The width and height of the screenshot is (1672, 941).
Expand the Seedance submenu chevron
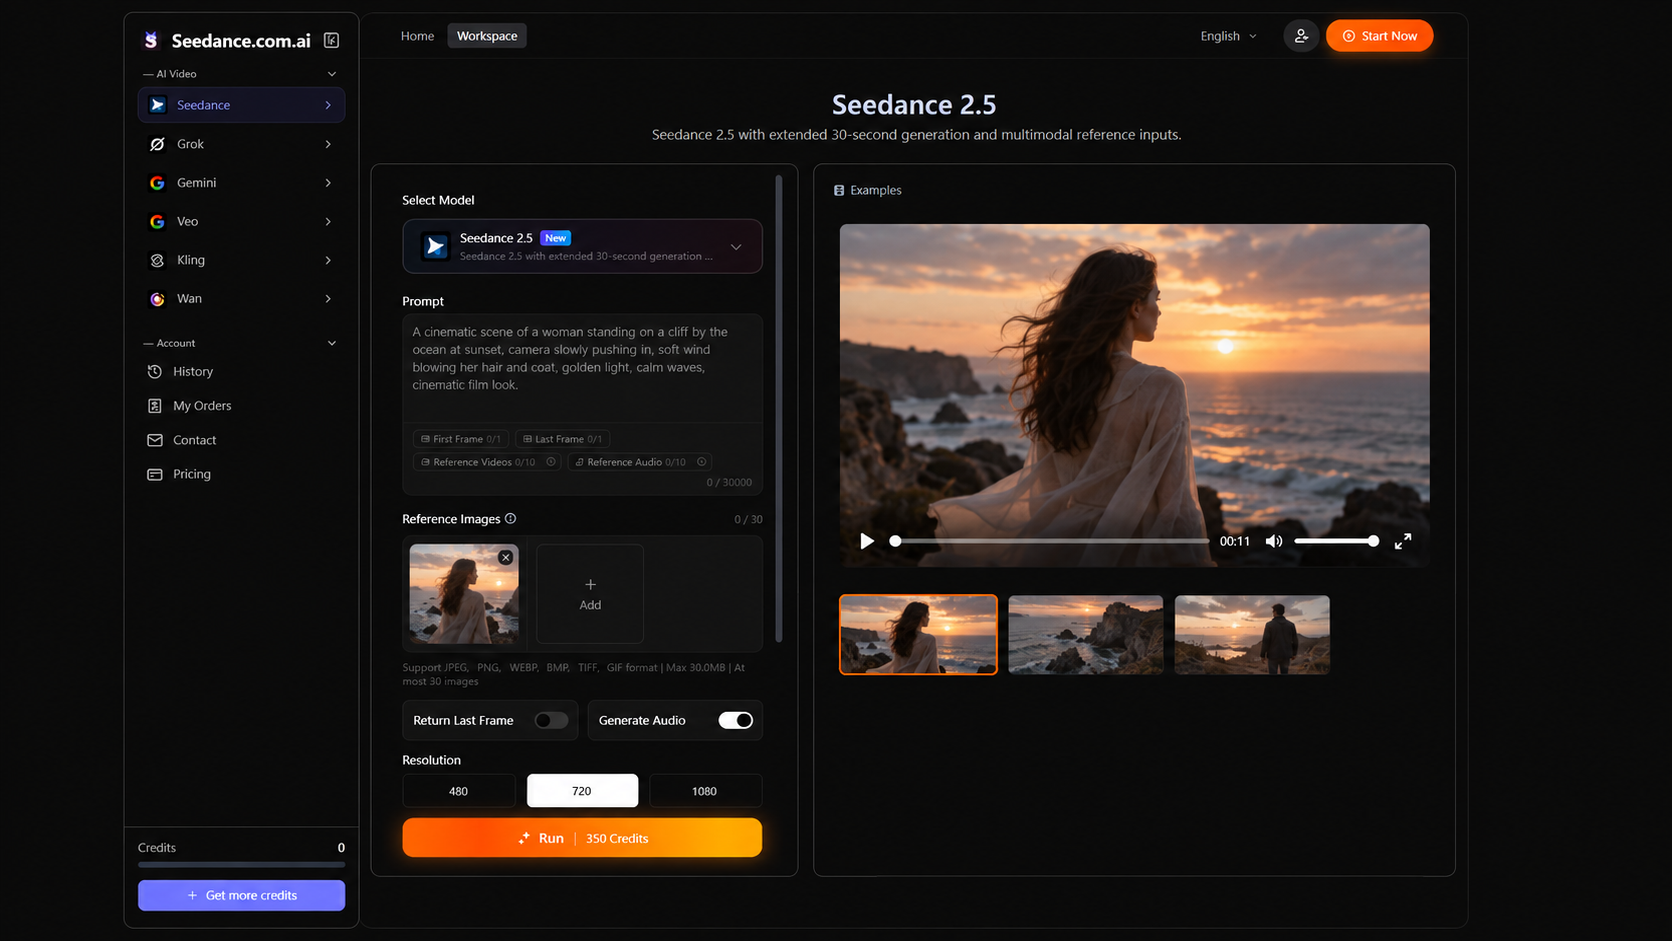pyautogui.click(x=328, y=105)
